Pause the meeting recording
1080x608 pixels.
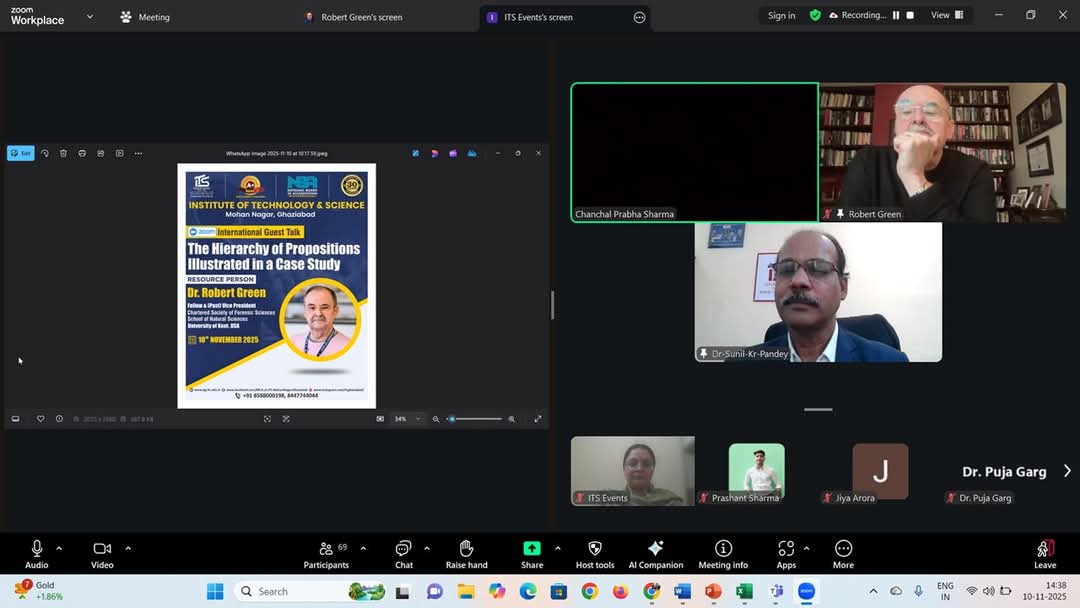point(896,16)
